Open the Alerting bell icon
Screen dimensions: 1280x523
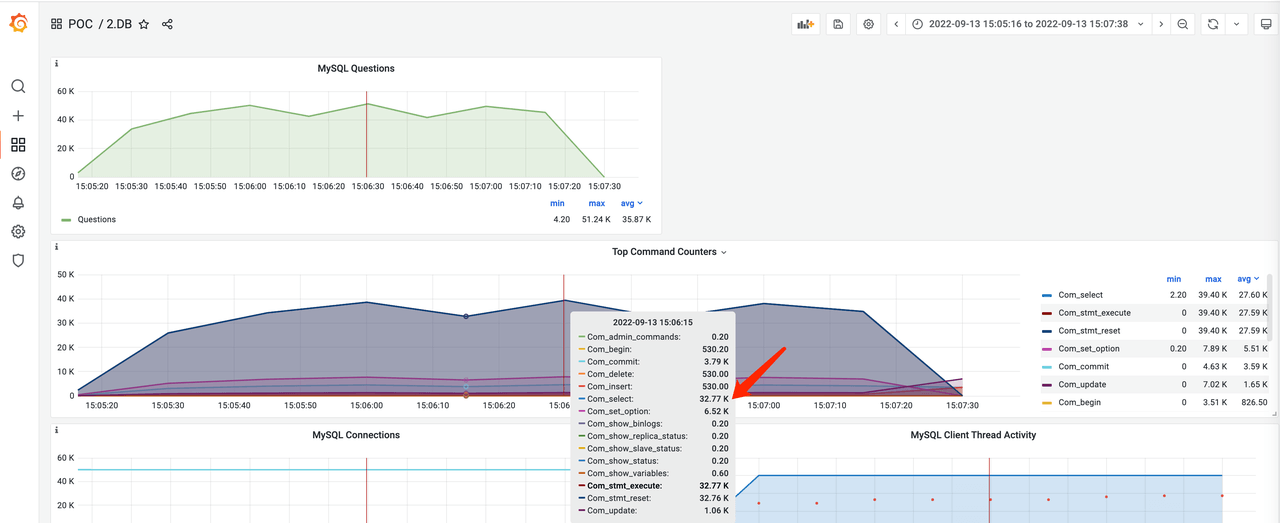[x=18, y=203]
